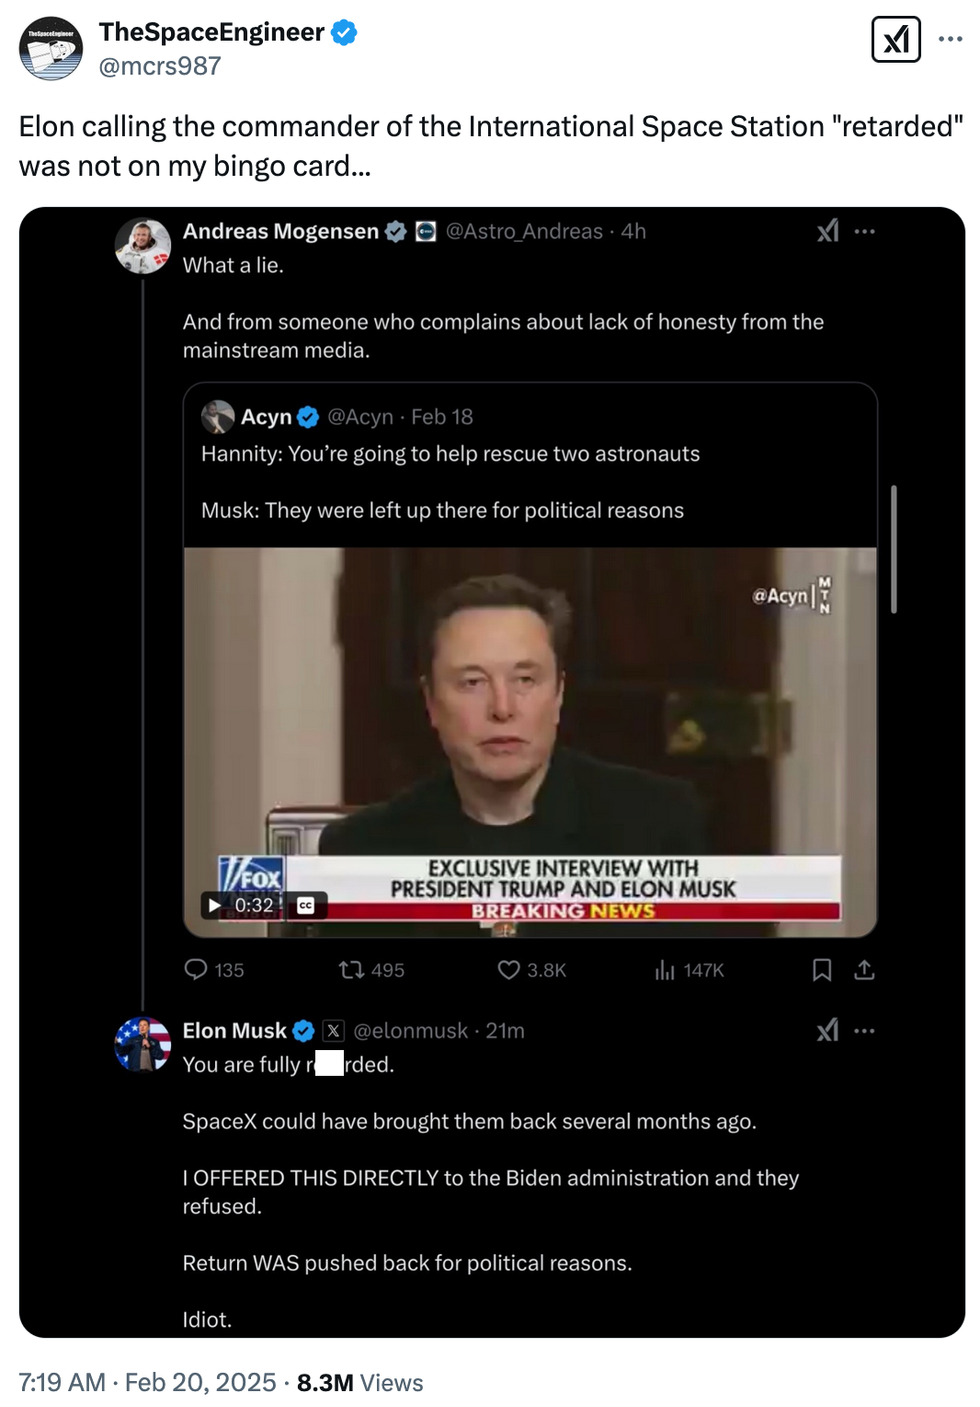
Task: Click the reply icon with 135 replies
Action: pyautogui.click(x=196, y=969)
